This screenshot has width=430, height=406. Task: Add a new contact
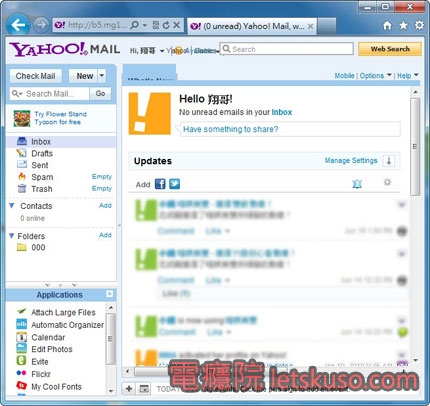pos(105,205)
